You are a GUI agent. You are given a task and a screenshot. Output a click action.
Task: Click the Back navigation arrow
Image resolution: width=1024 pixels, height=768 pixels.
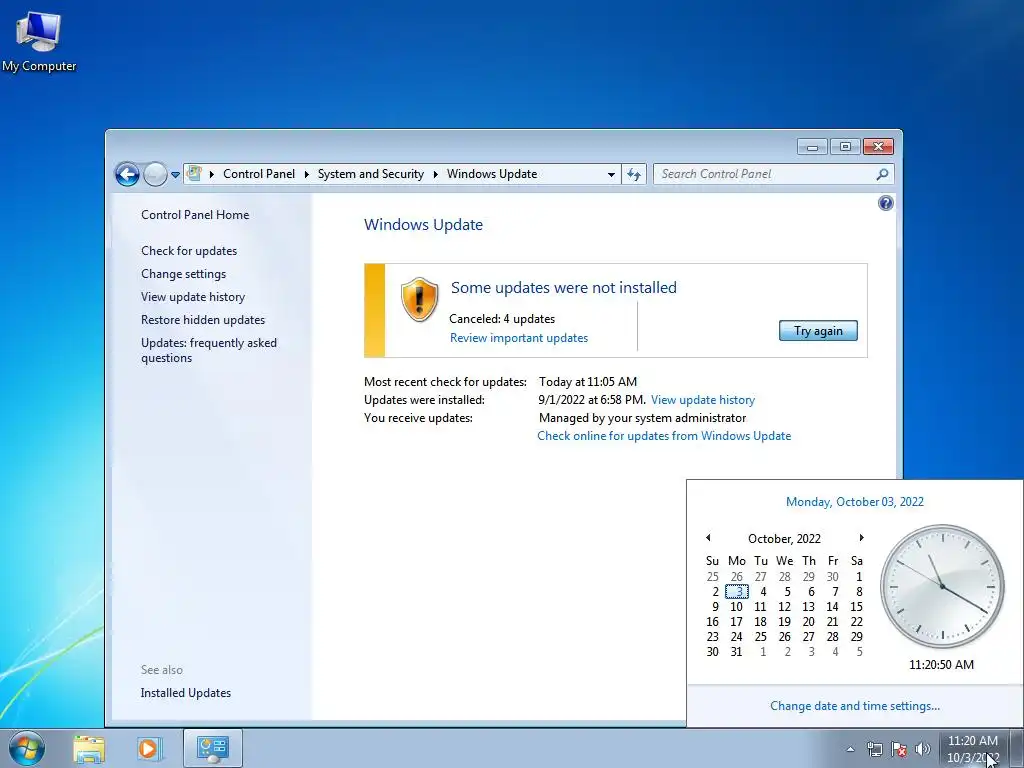127,174
